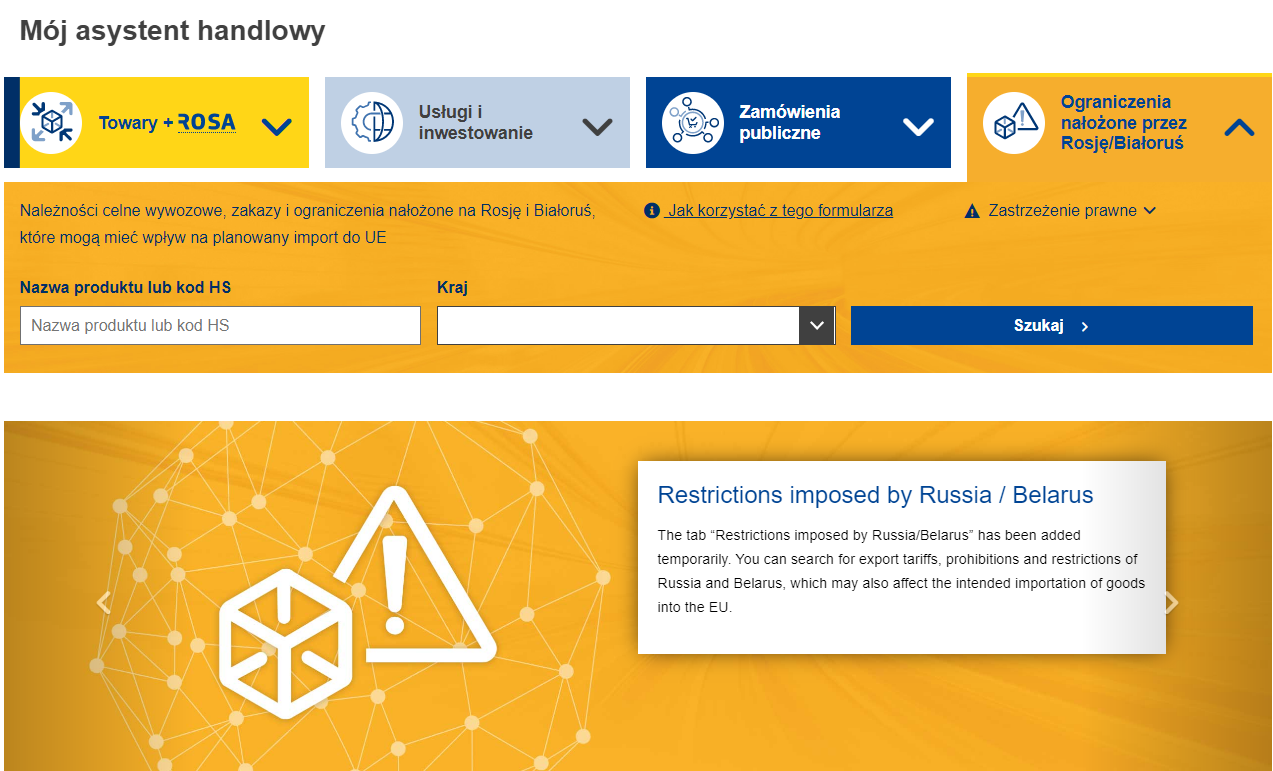This screenshot has width=1273, height=771.
Task: Expand the Towary + ROSA chevron
Action: 276,127
